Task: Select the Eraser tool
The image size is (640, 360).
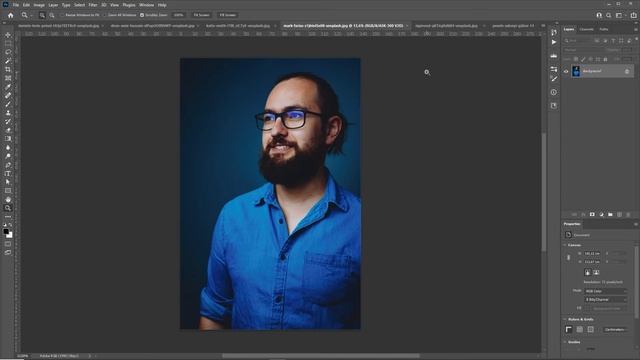Action: coord(8,130)
